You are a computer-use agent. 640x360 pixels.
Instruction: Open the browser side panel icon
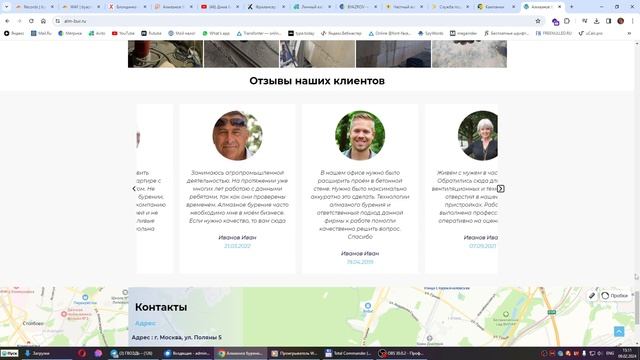pos(608,21)
